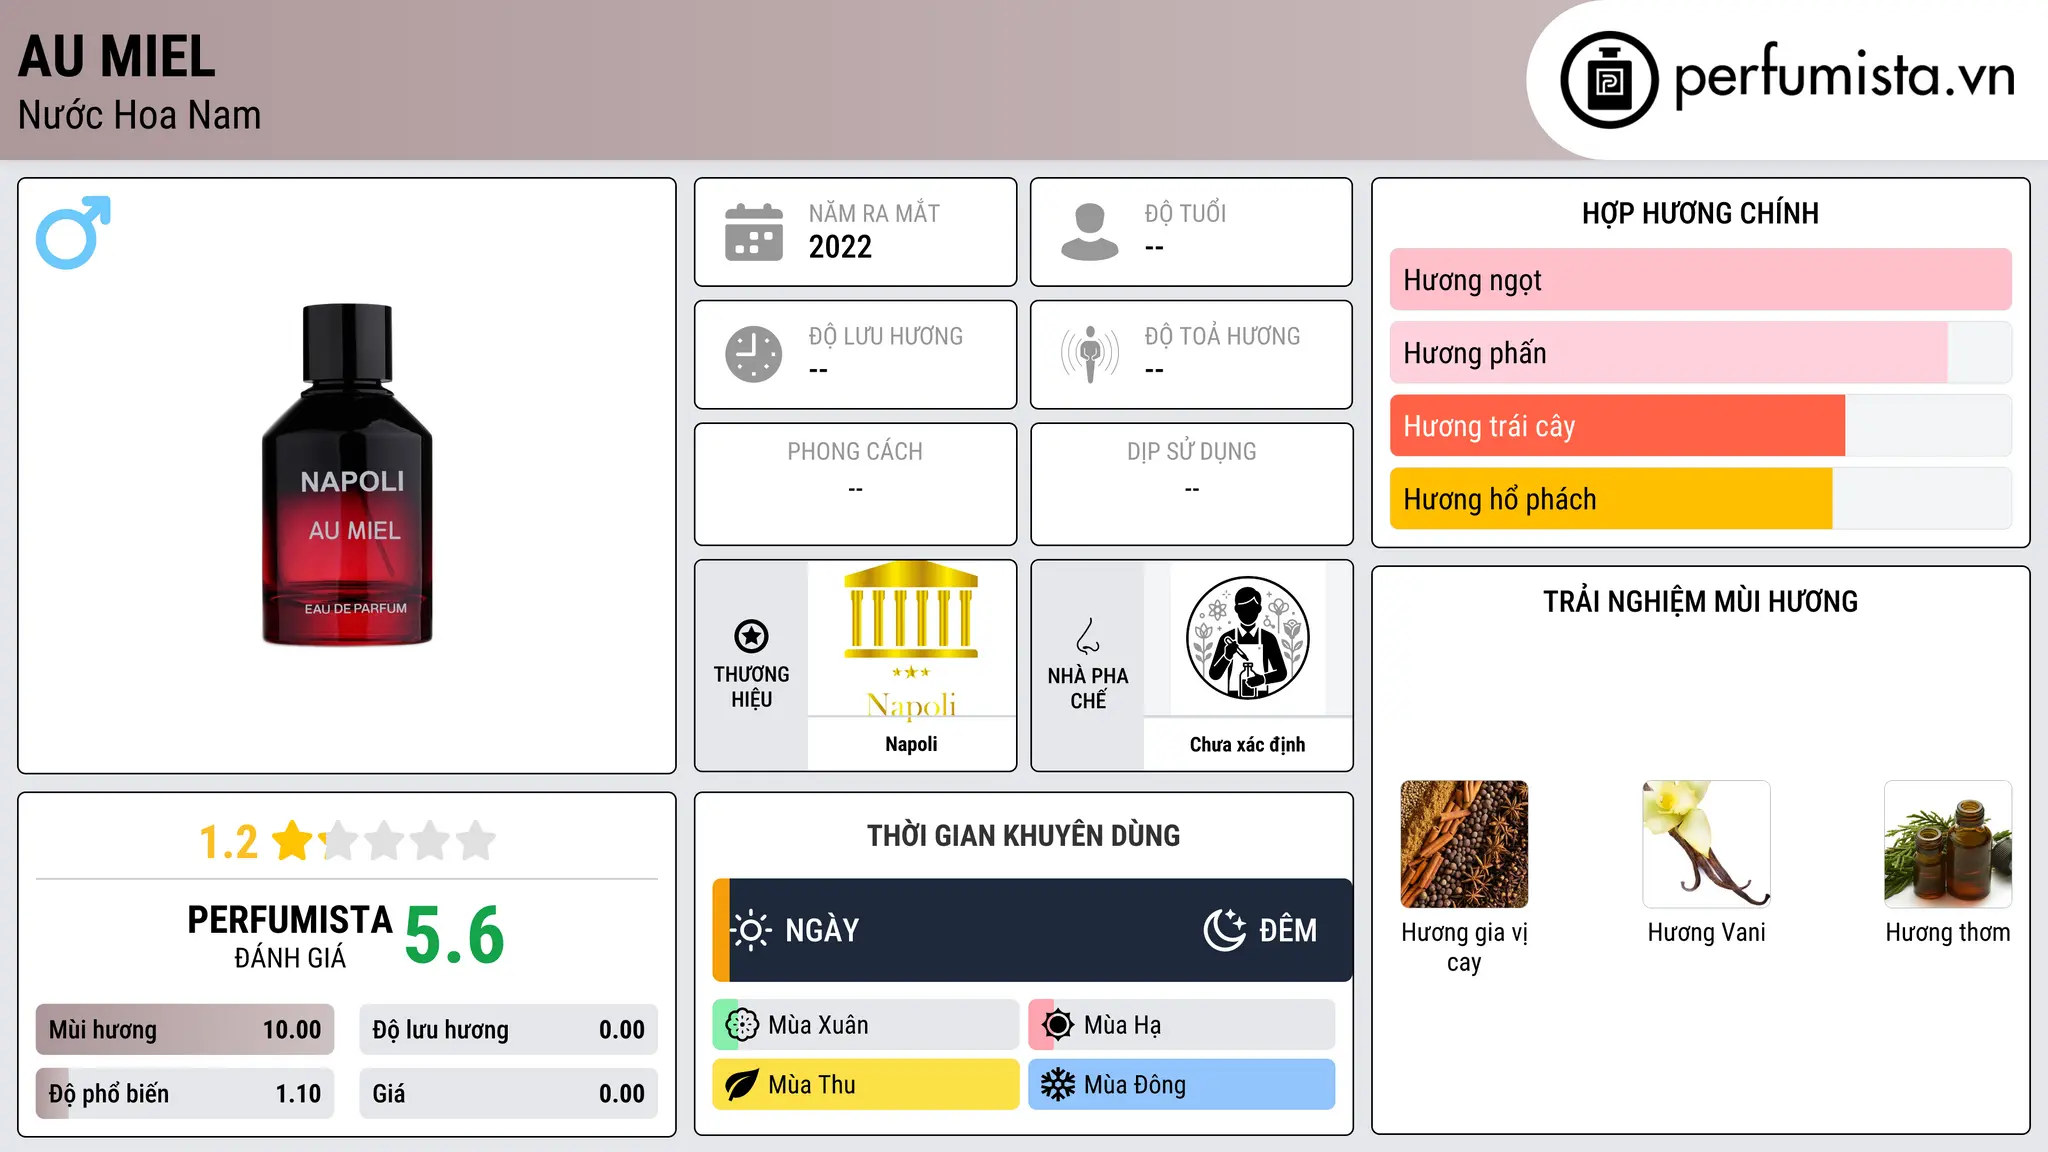Click the sillage icon for Độ toả hương
Image resolution: width=2048 pixels, height=1152 pixels.
click(x=1090, y=354)
